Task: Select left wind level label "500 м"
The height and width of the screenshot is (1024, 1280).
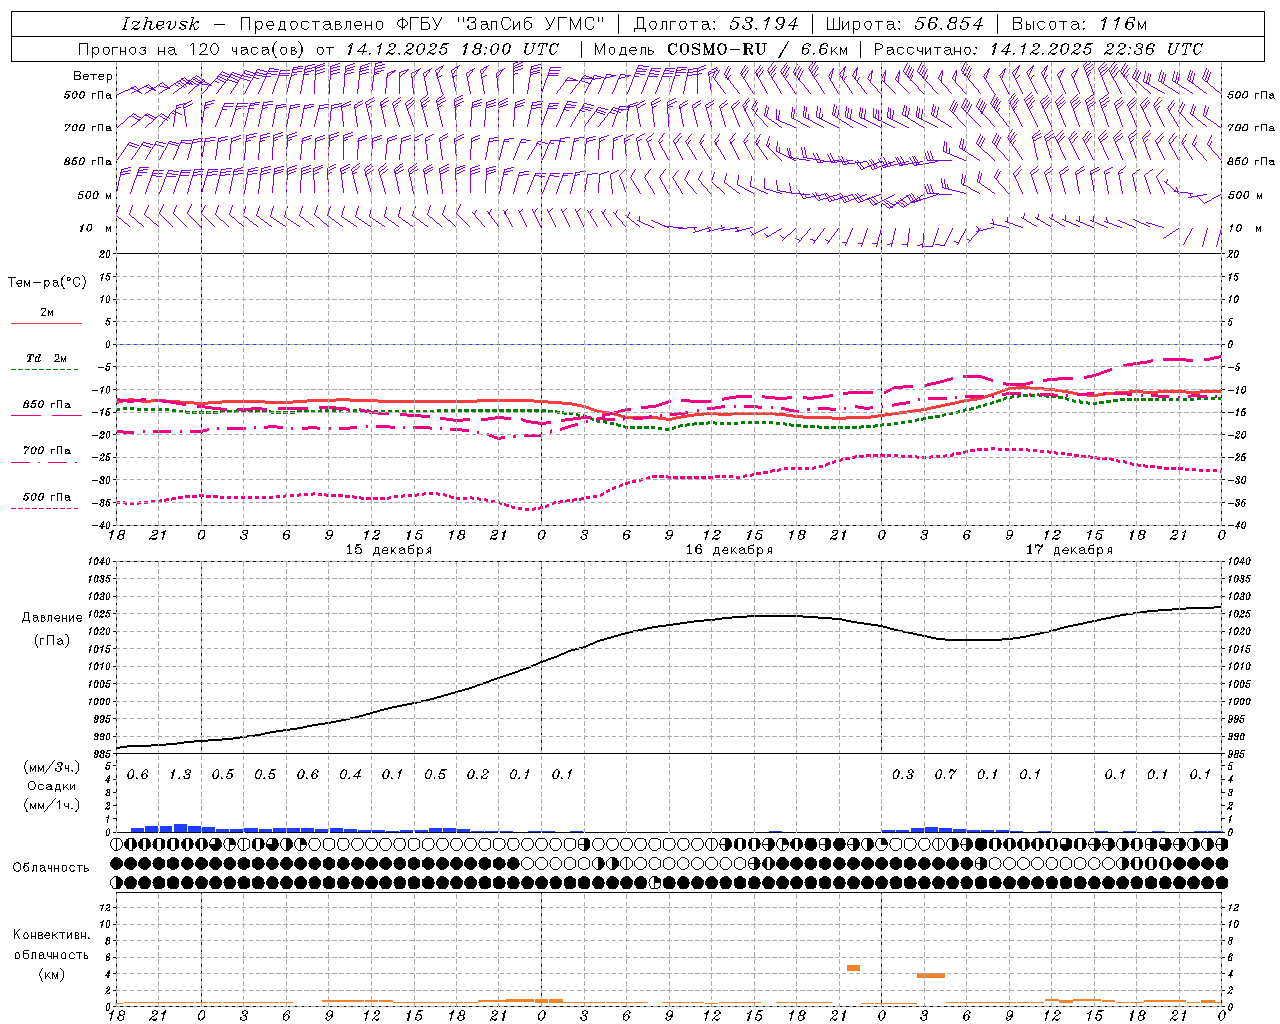Action: [95, 195]
